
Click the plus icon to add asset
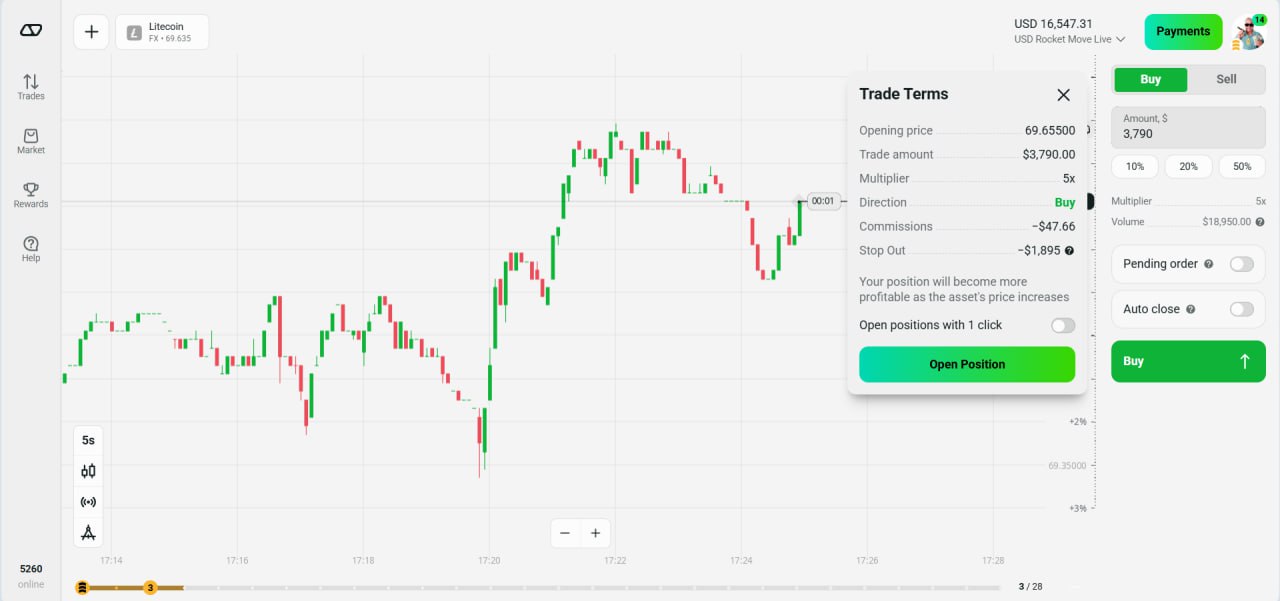coord(91,32)
